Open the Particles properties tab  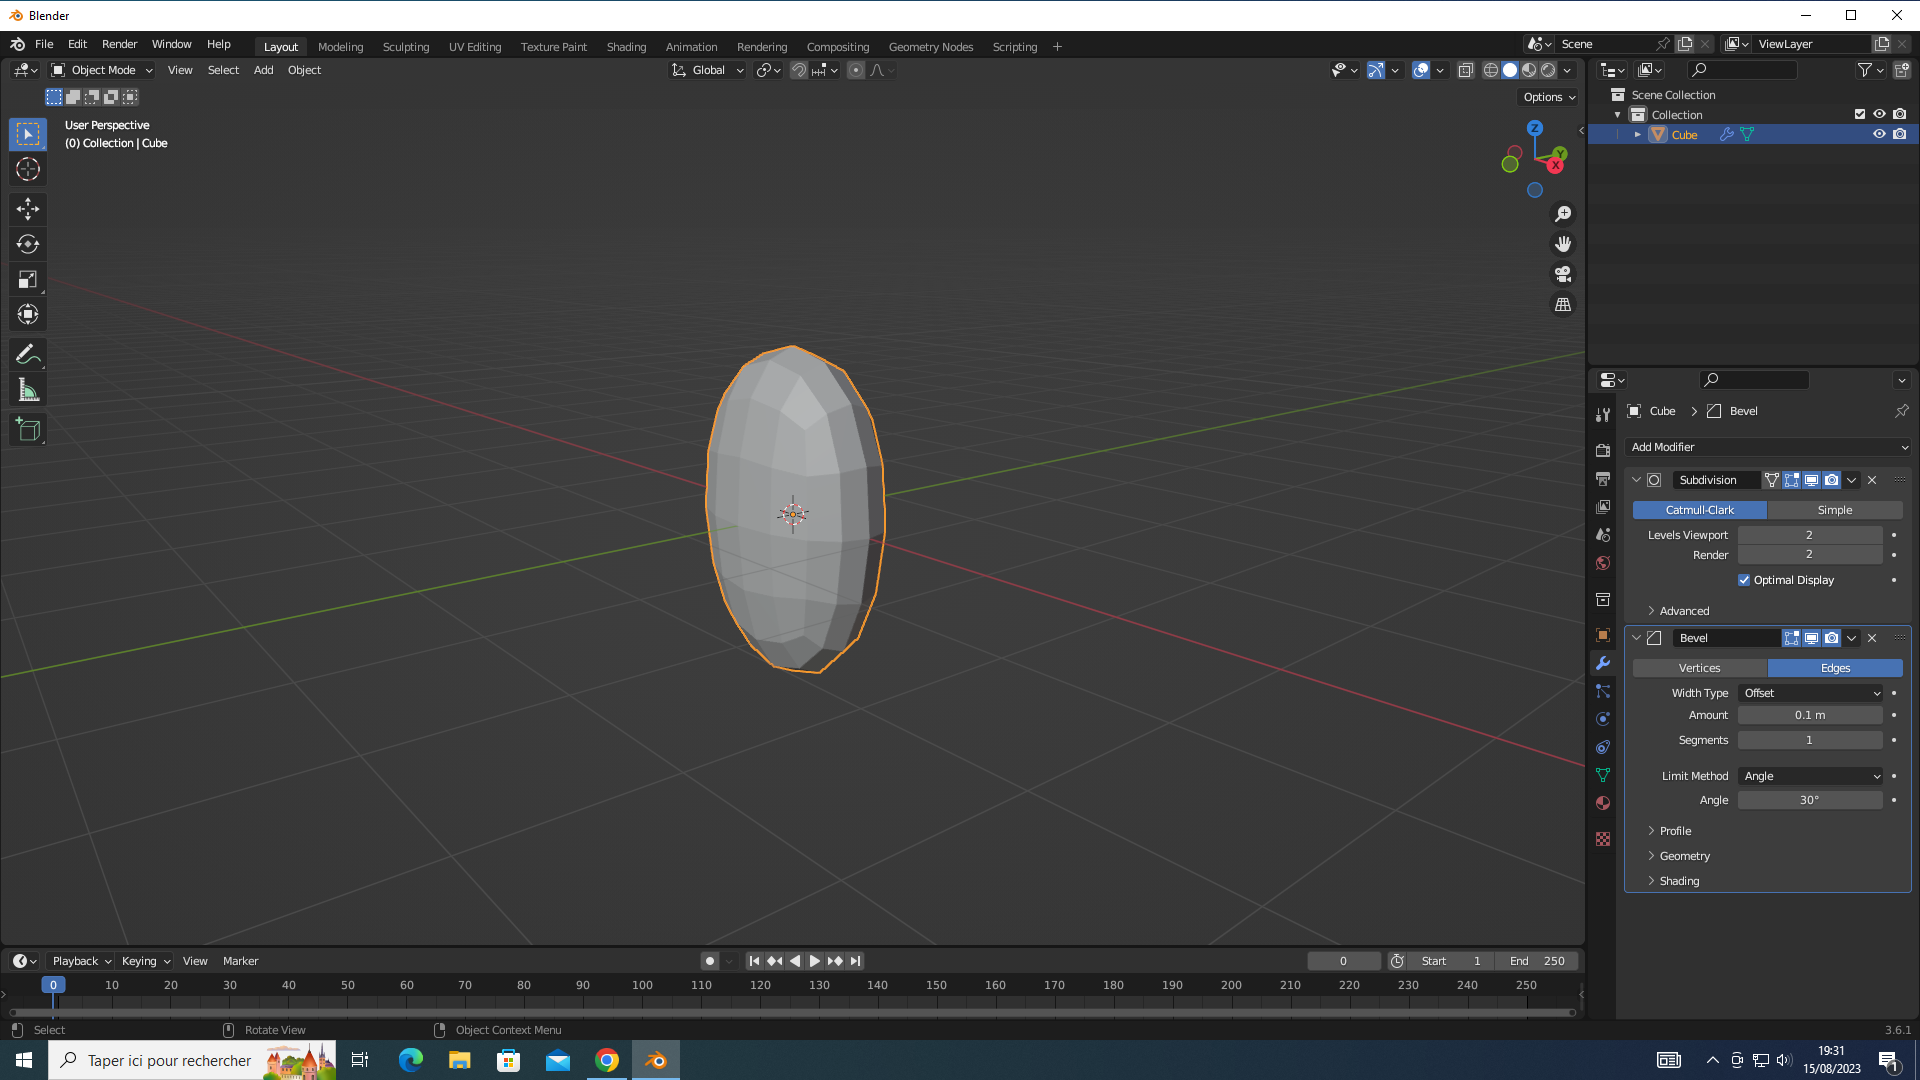click(1603, 691)
